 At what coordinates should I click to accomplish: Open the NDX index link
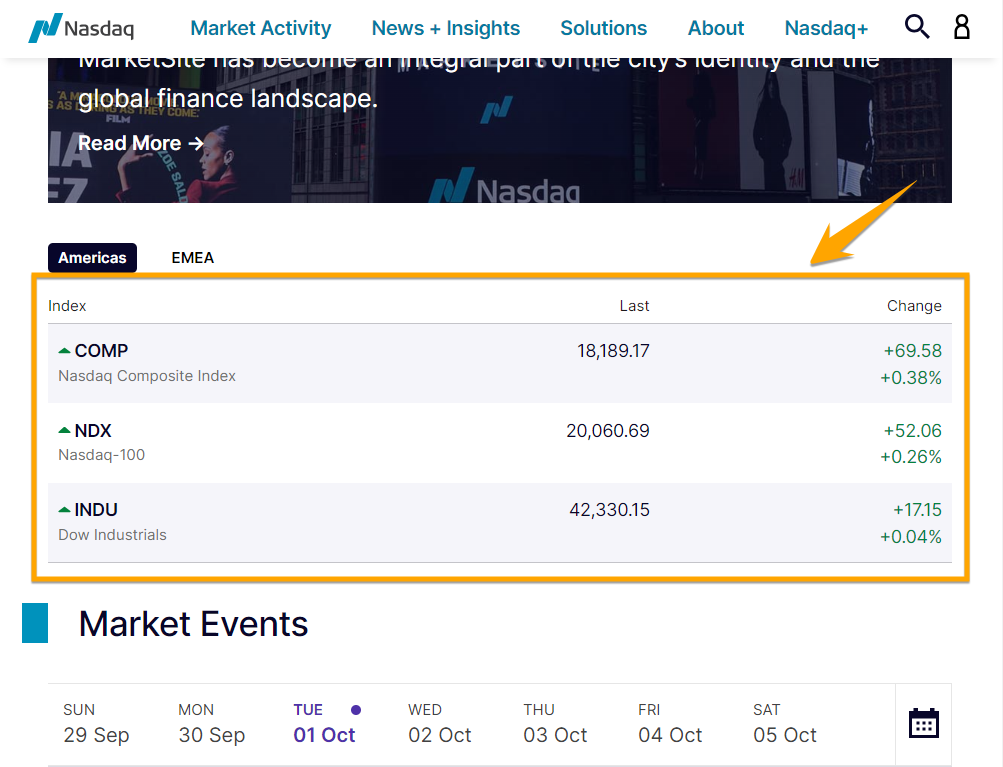93,431
